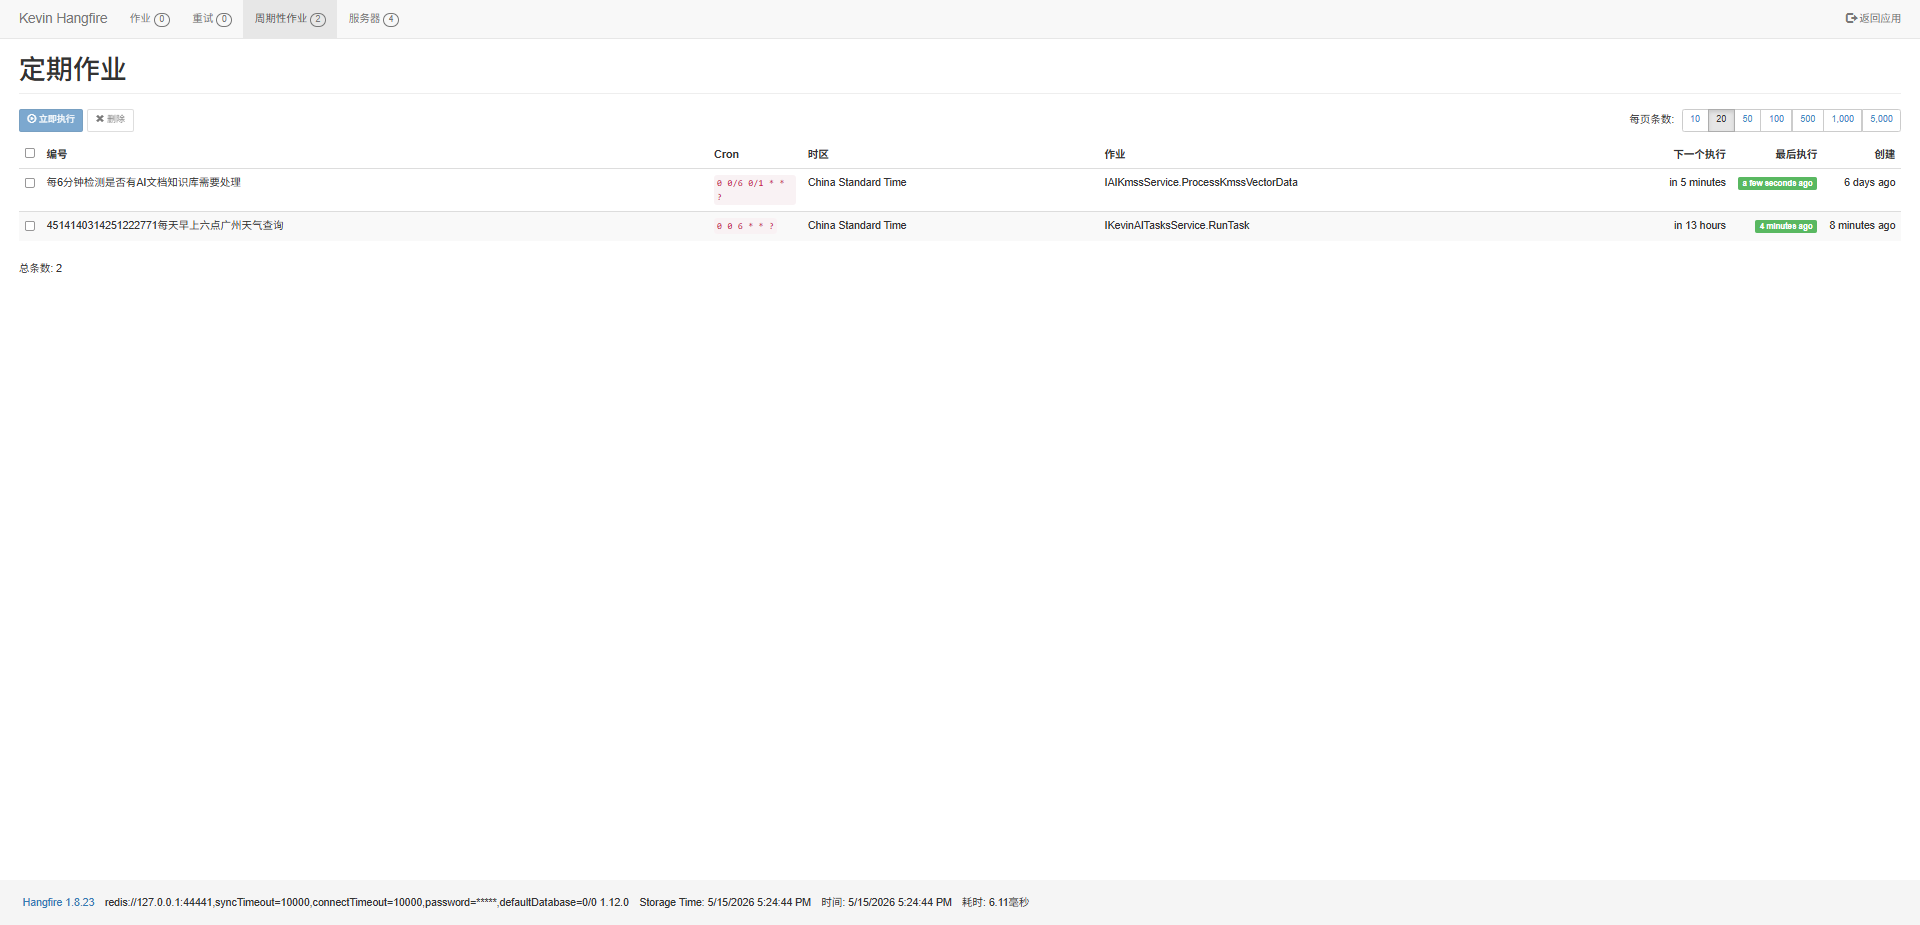The image size is (1920, 925).
Task: Click China Standard Time in first job row
Action: (857, 183)
